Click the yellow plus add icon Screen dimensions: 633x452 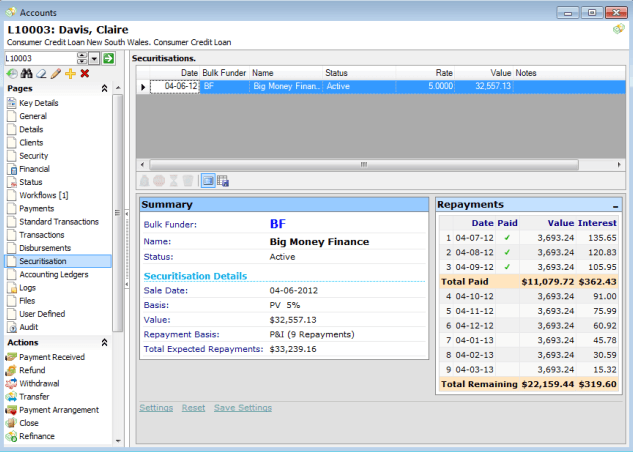click(70, 73)
